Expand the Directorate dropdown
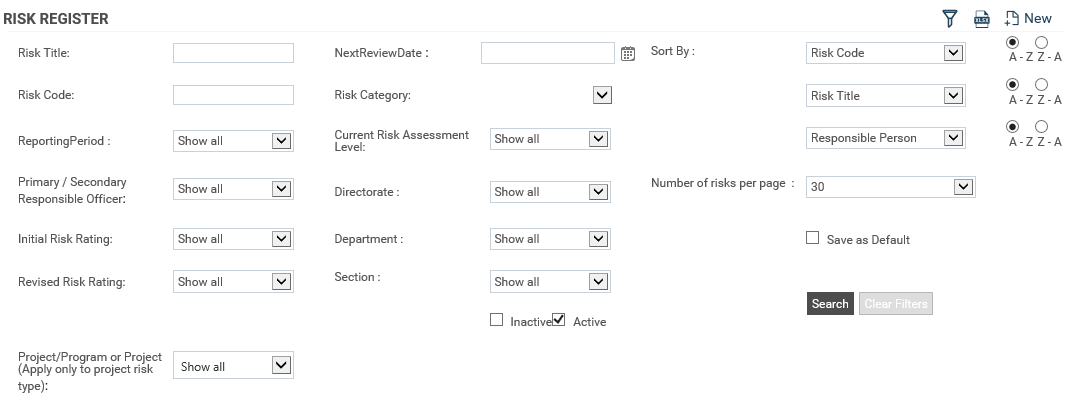The image size is (1071, 406). (550, 192)
